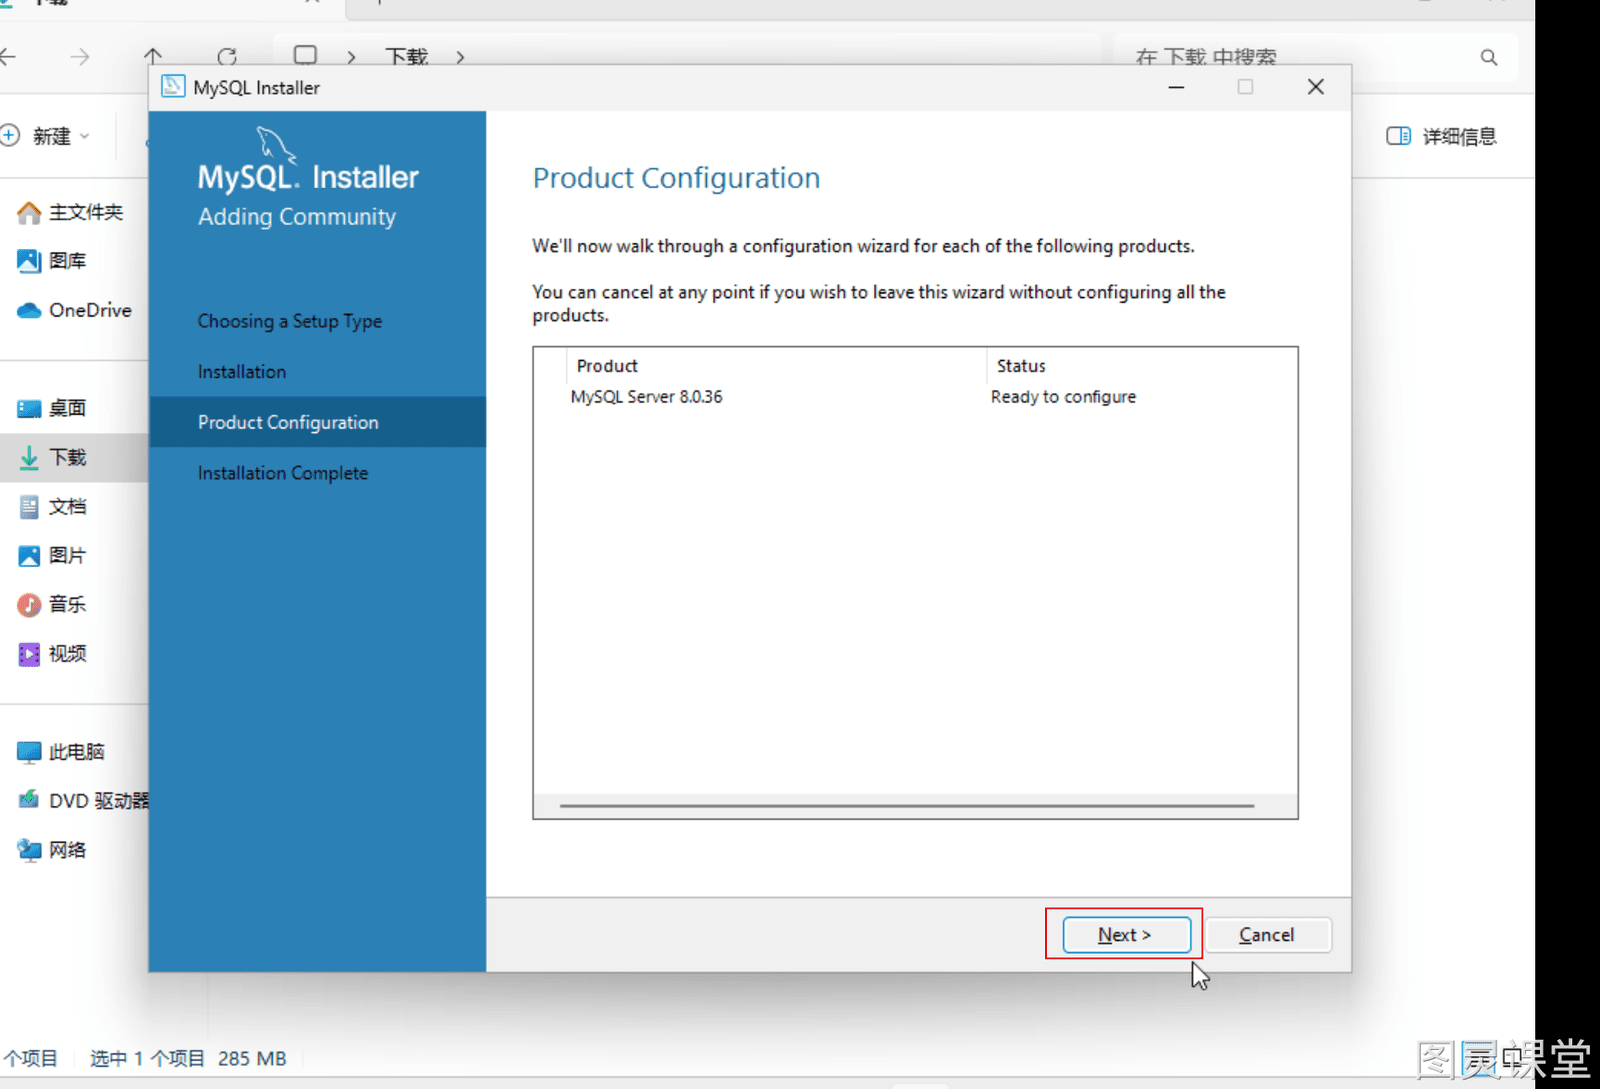Go forward in Explorer navigation

click(80, 57)
